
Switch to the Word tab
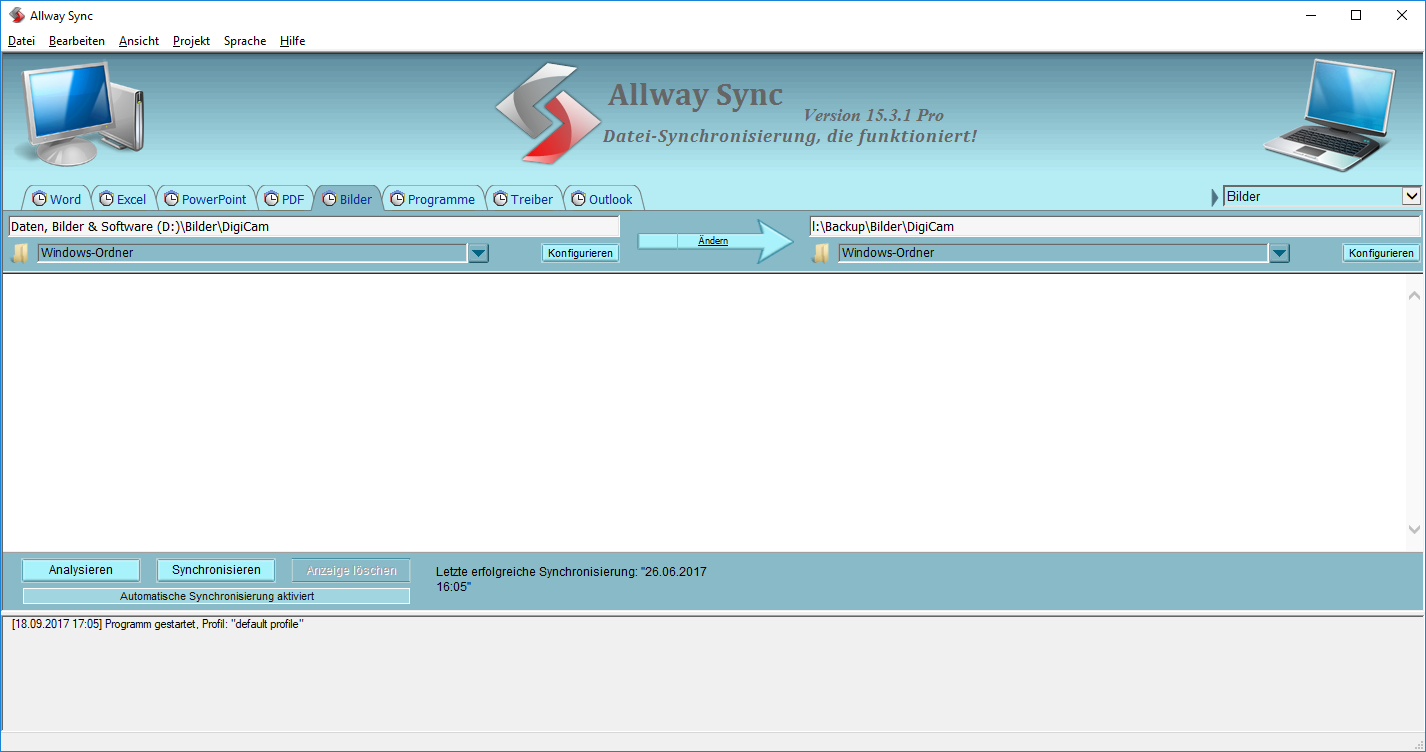[56, 199]
